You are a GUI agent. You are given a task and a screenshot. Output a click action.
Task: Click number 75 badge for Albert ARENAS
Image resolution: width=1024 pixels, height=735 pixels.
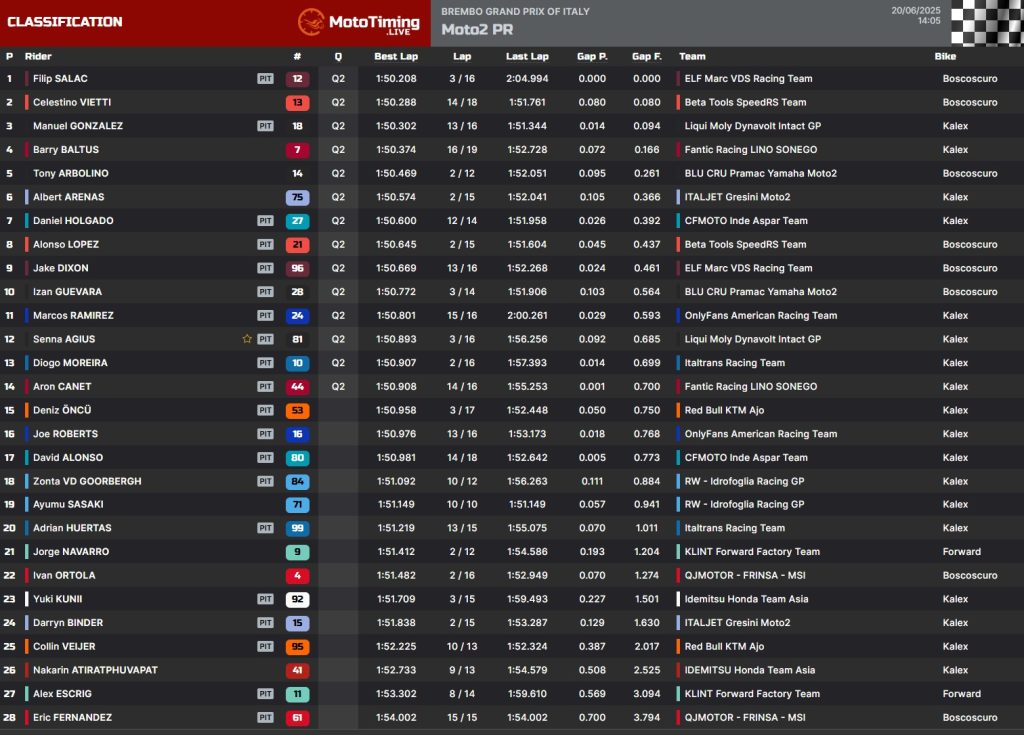click(x=297, y=197)
